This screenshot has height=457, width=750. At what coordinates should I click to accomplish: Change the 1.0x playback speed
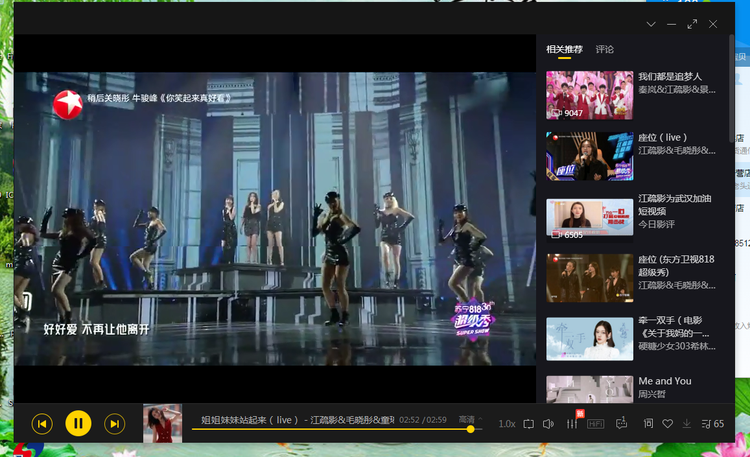507,424
